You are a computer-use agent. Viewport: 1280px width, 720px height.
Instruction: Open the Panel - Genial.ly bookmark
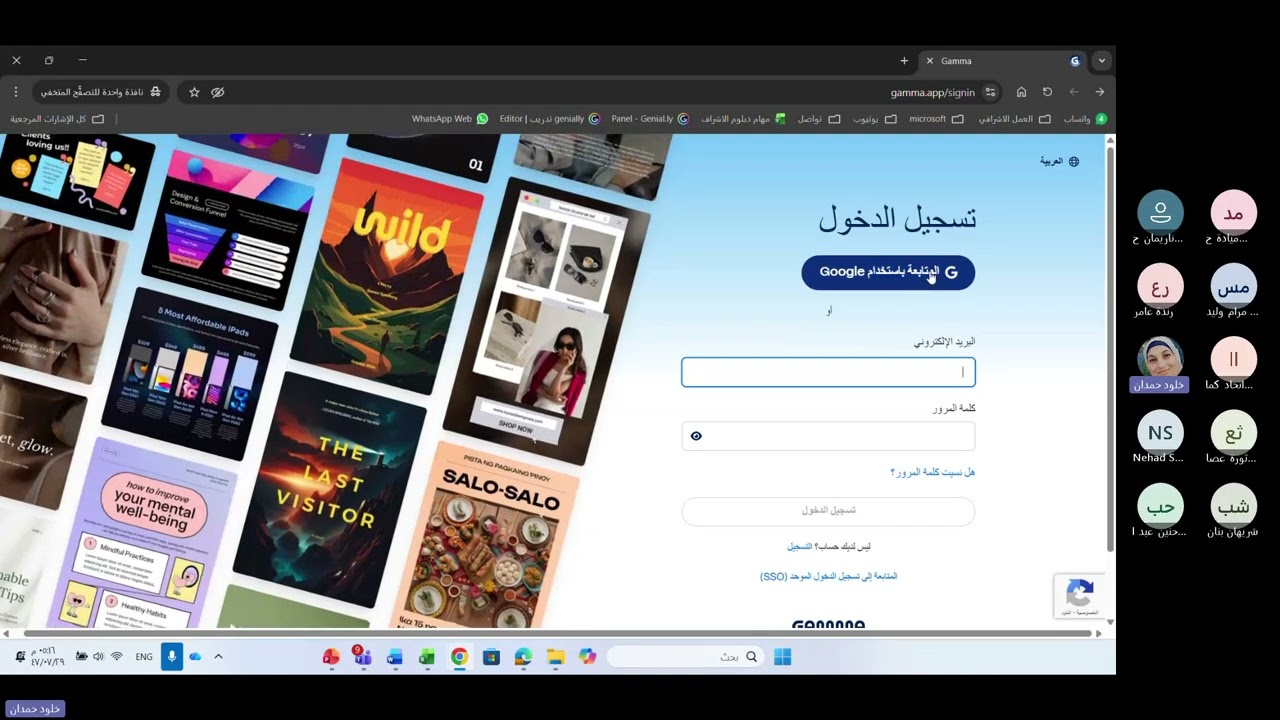point(650,119)
